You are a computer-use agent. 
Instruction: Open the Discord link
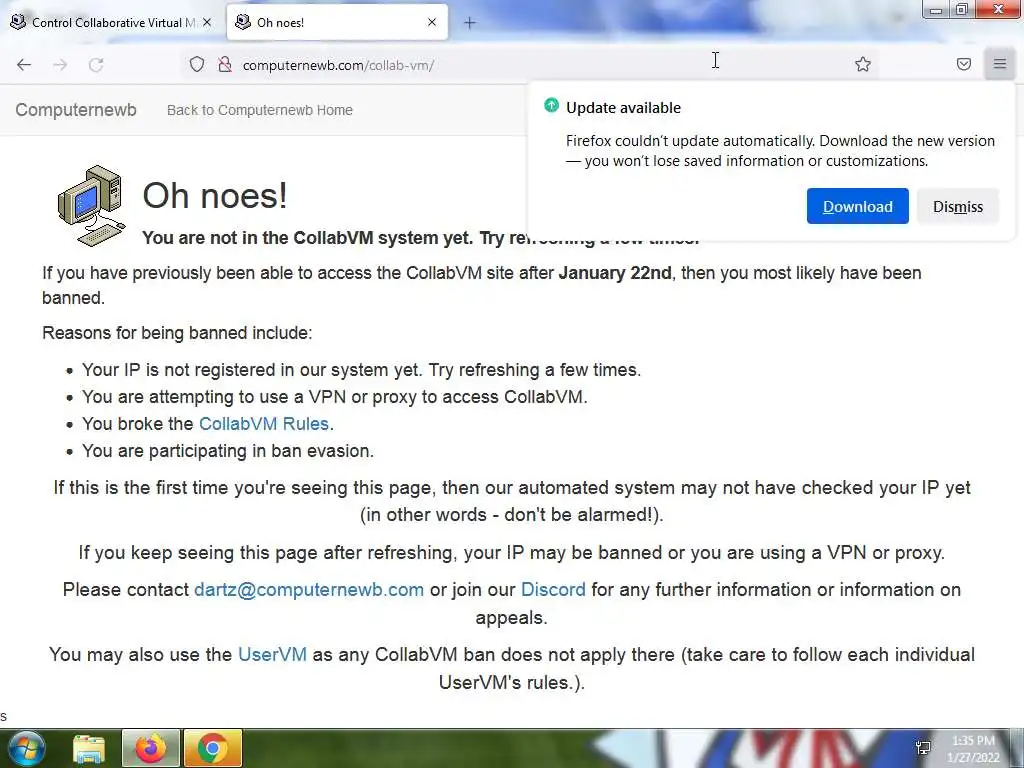tap(553, 590)
